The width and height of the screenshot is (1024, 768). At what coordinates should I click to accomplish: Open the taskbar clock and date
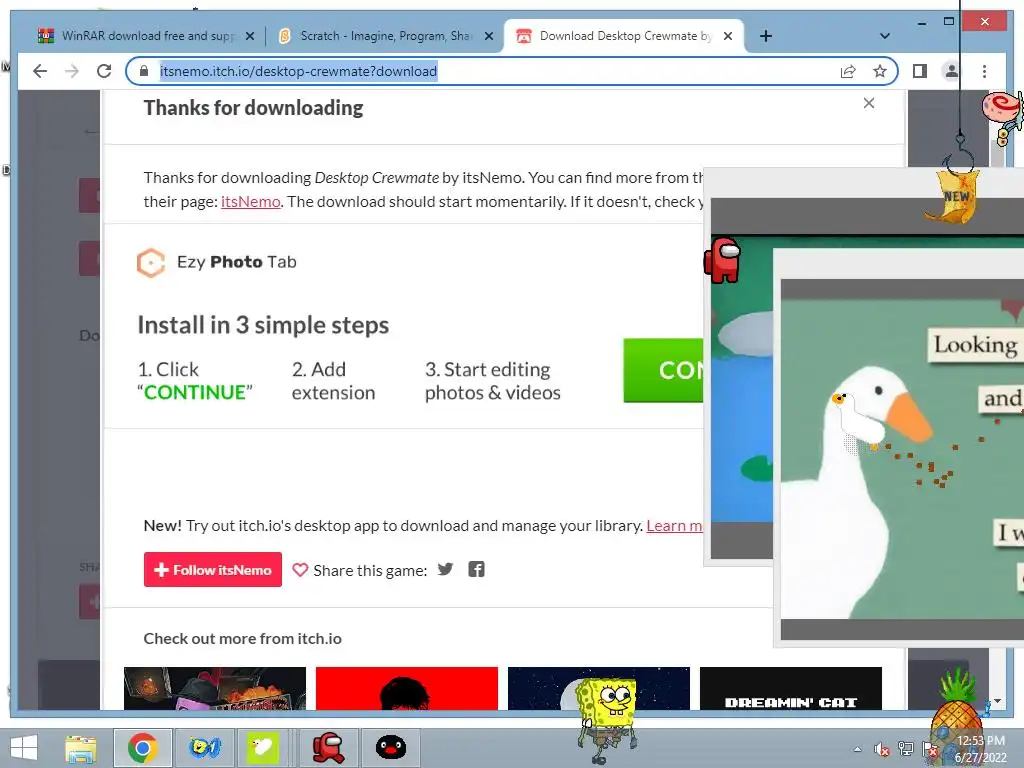click(981, 749)
